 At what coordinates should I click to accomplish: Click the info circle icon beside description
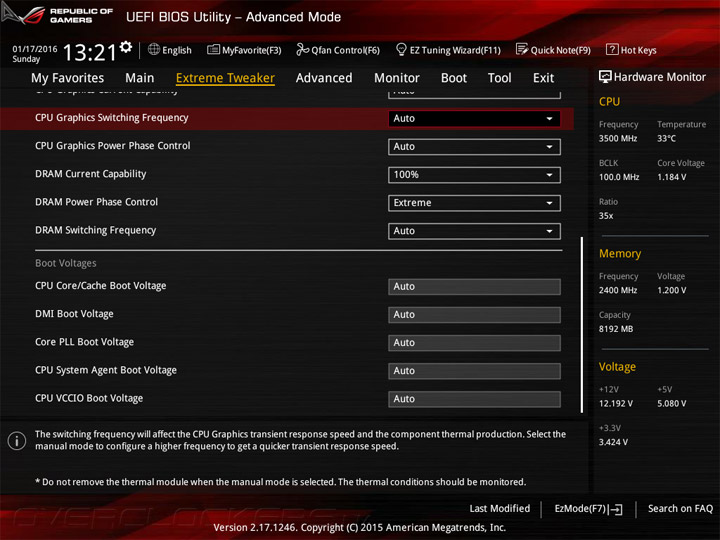pos(17,441)
